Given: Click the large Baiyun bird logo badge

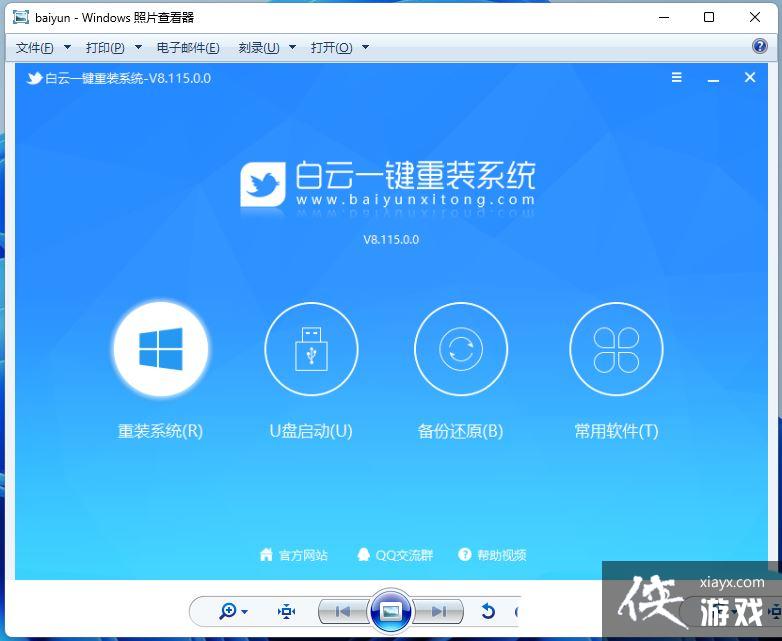Looking at the screenshot, I should coord(263,184).
